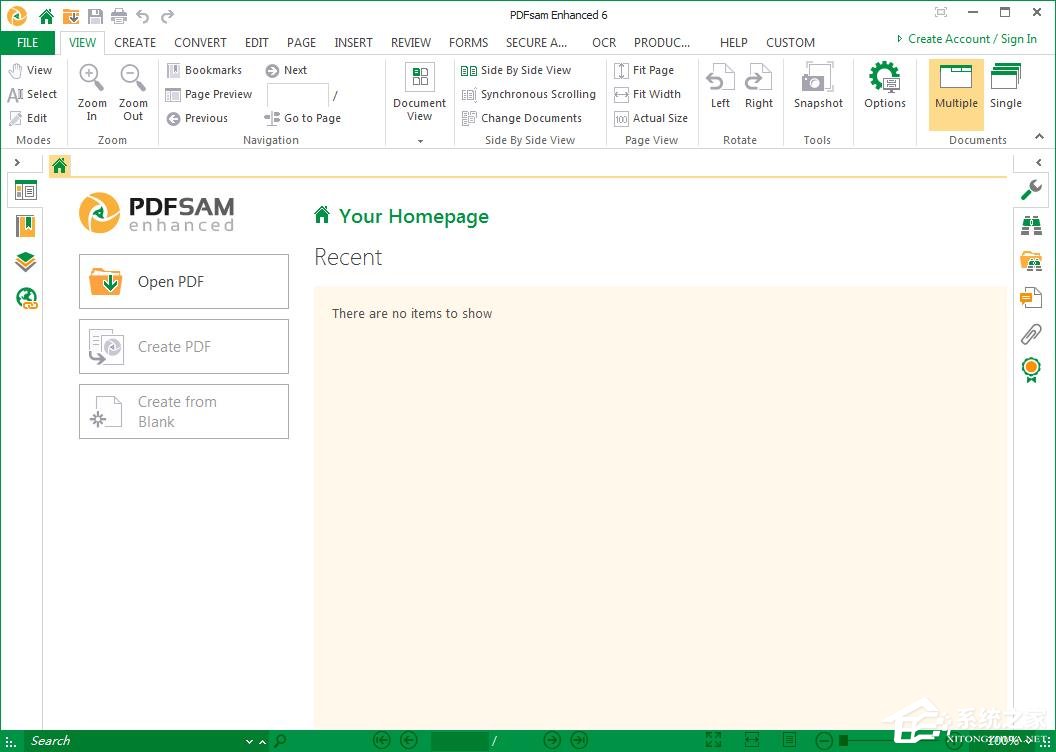
Task: Click the Print icon in quick access toolbar
Action: click(x=119, y=15)
